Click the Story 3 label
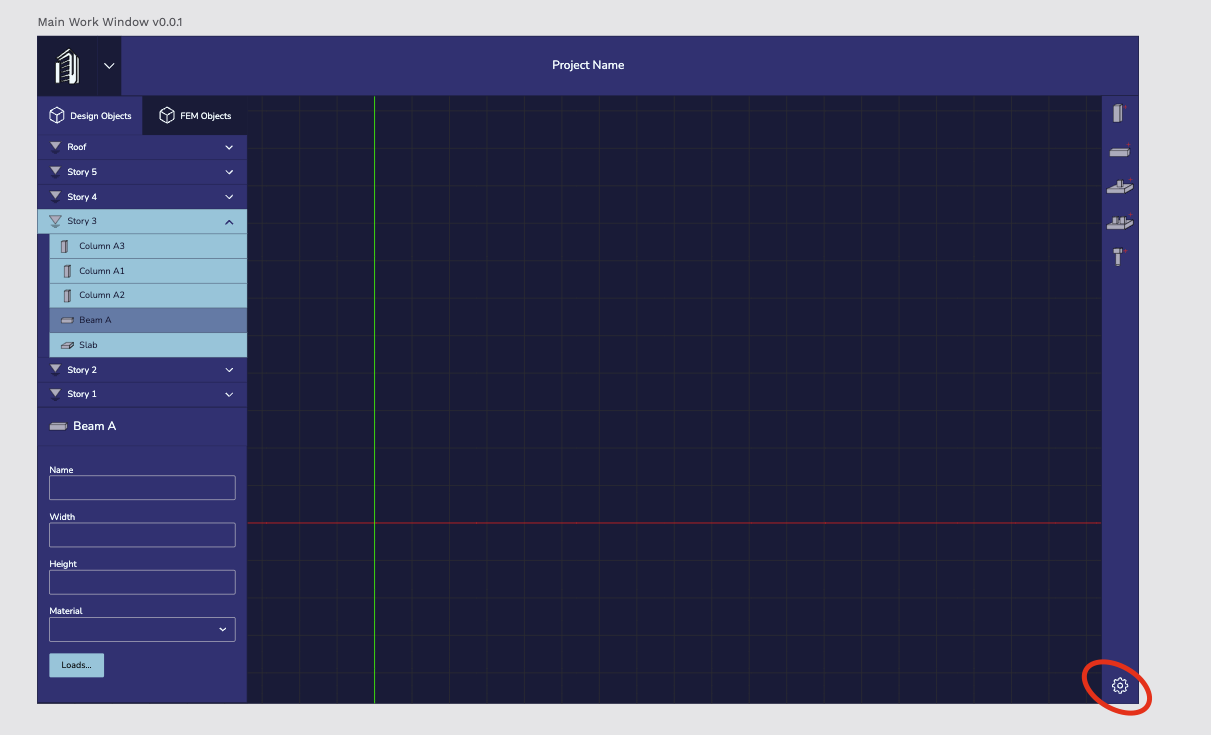Viewport: 1211px width, 735px height. [82, 221]
